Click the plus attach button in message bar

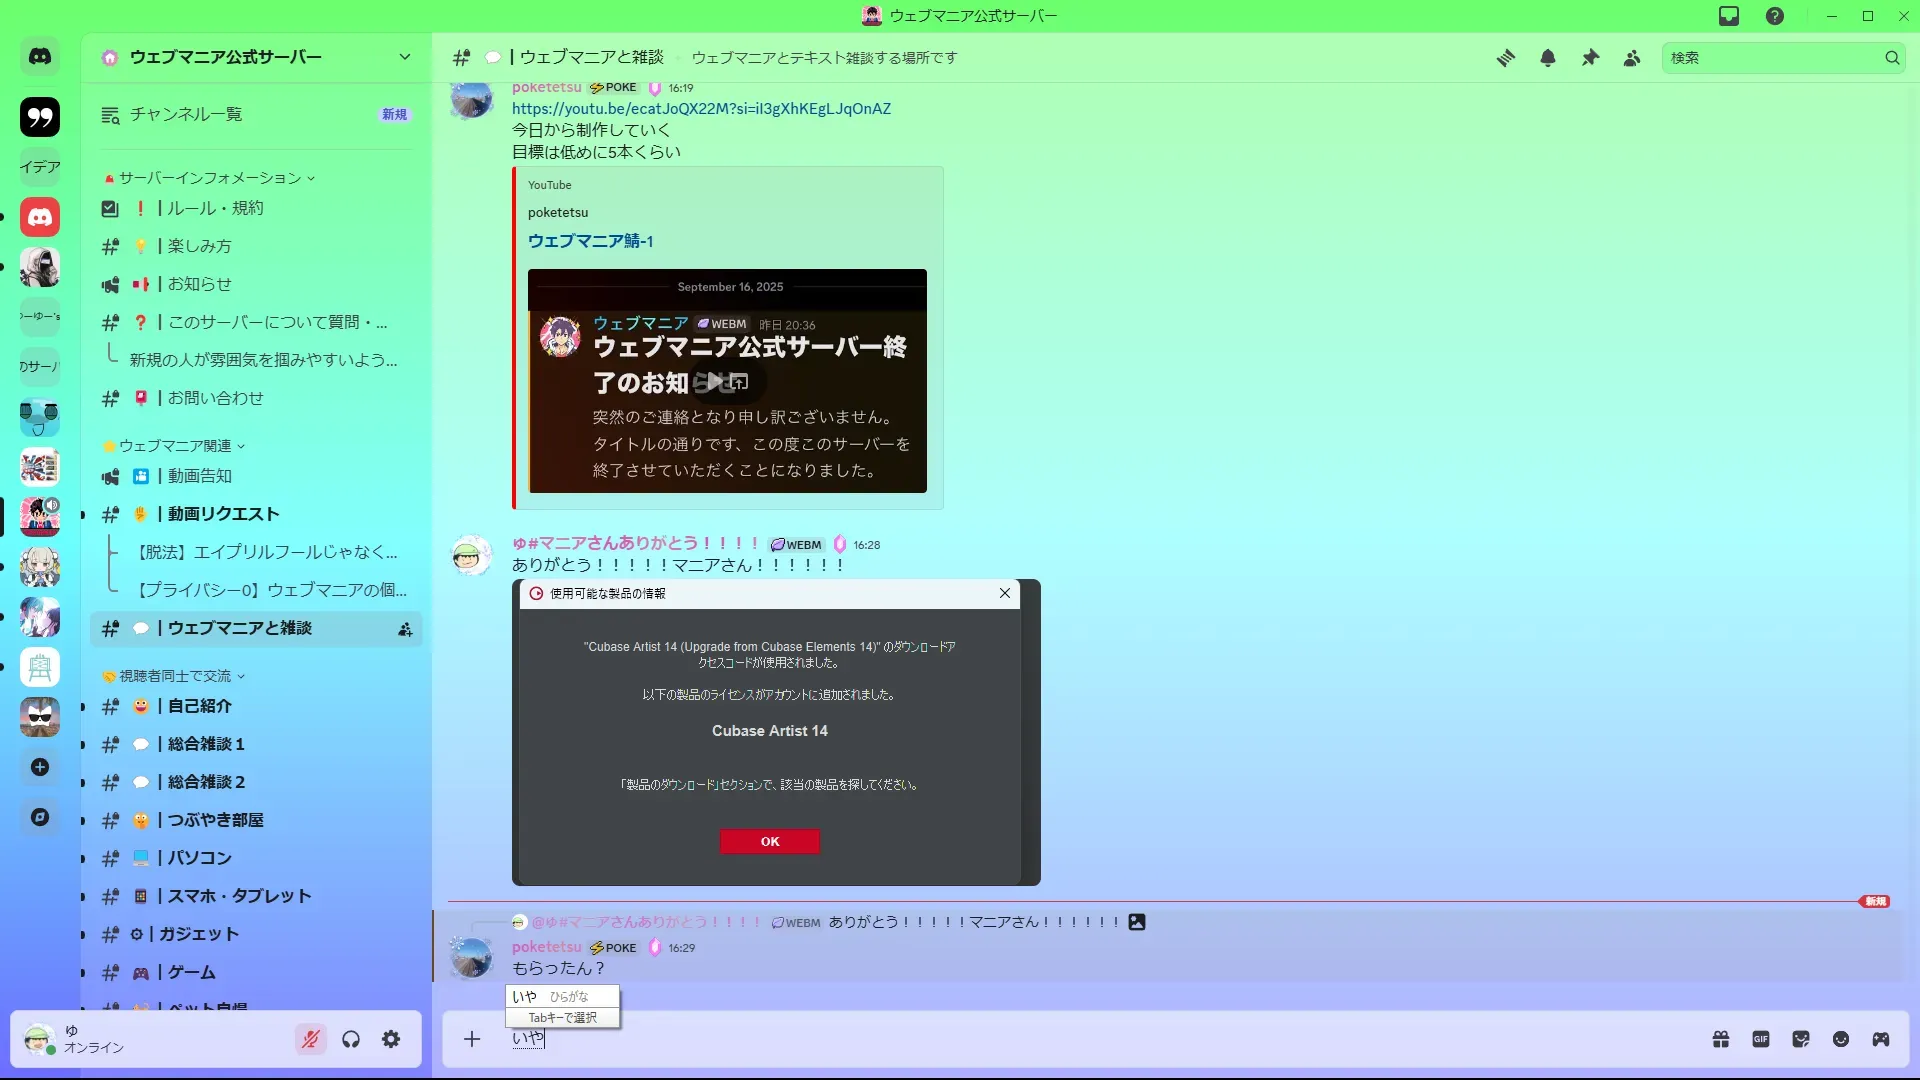[472, 1040]
